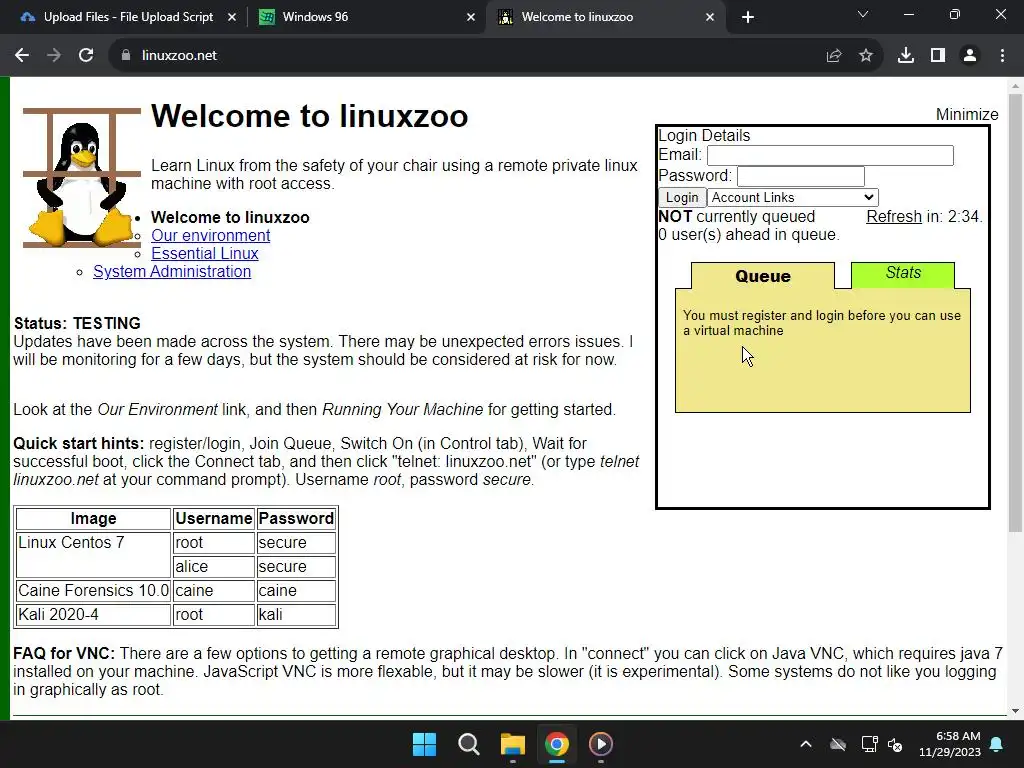Image resolution: width=1024 pixels, height=768 pixels.
Task: Share this page via share icon
Action: point(833,56)
